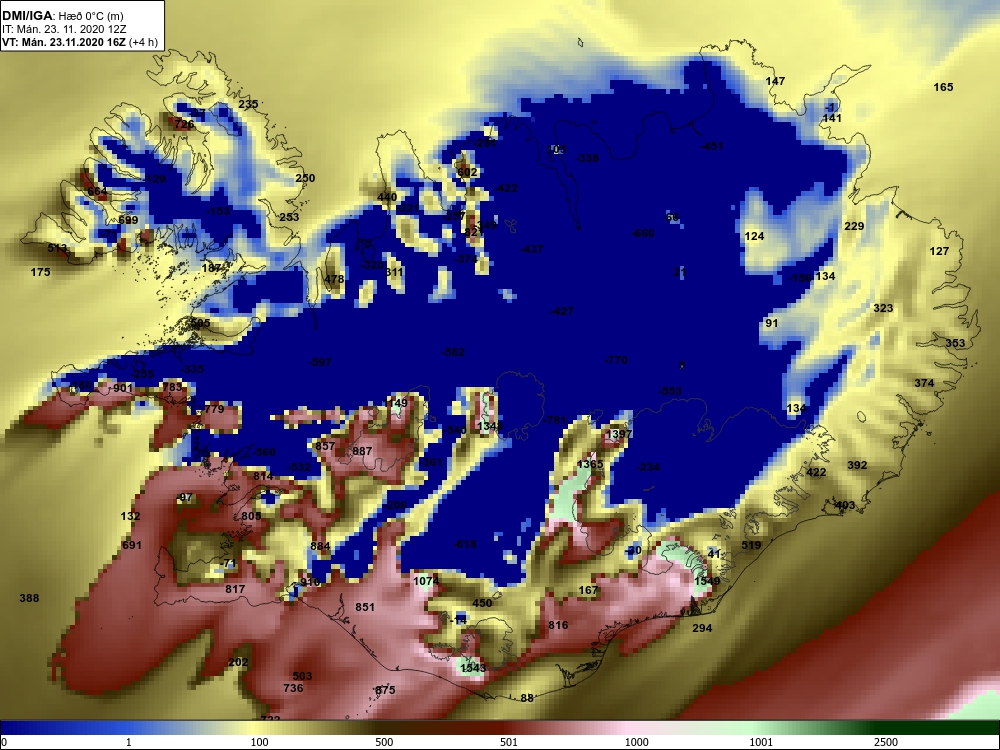1000x750 pixels.
Task: Click the "392" value on the map
Action: [x=857, y=465]
